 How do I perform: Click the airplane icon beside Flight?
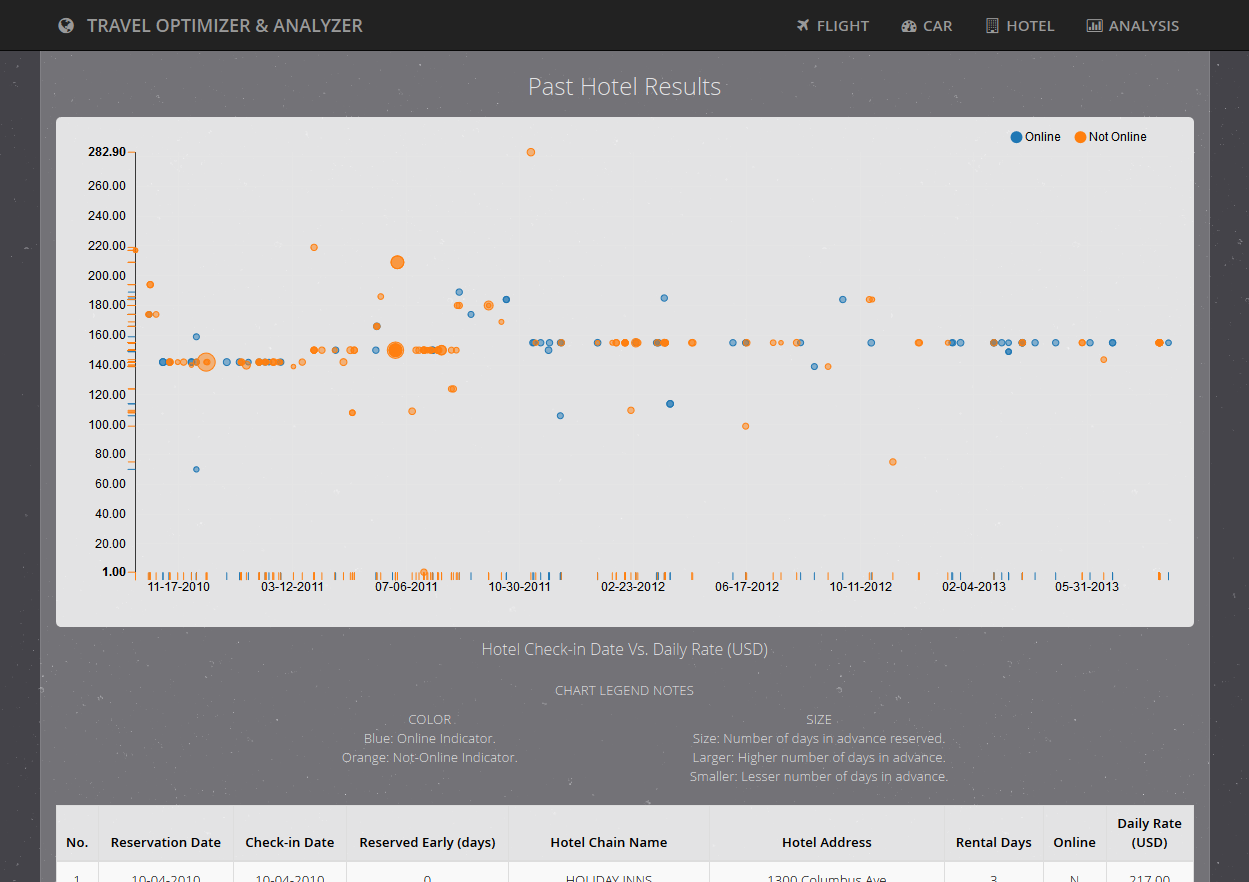tap(803, 26)
